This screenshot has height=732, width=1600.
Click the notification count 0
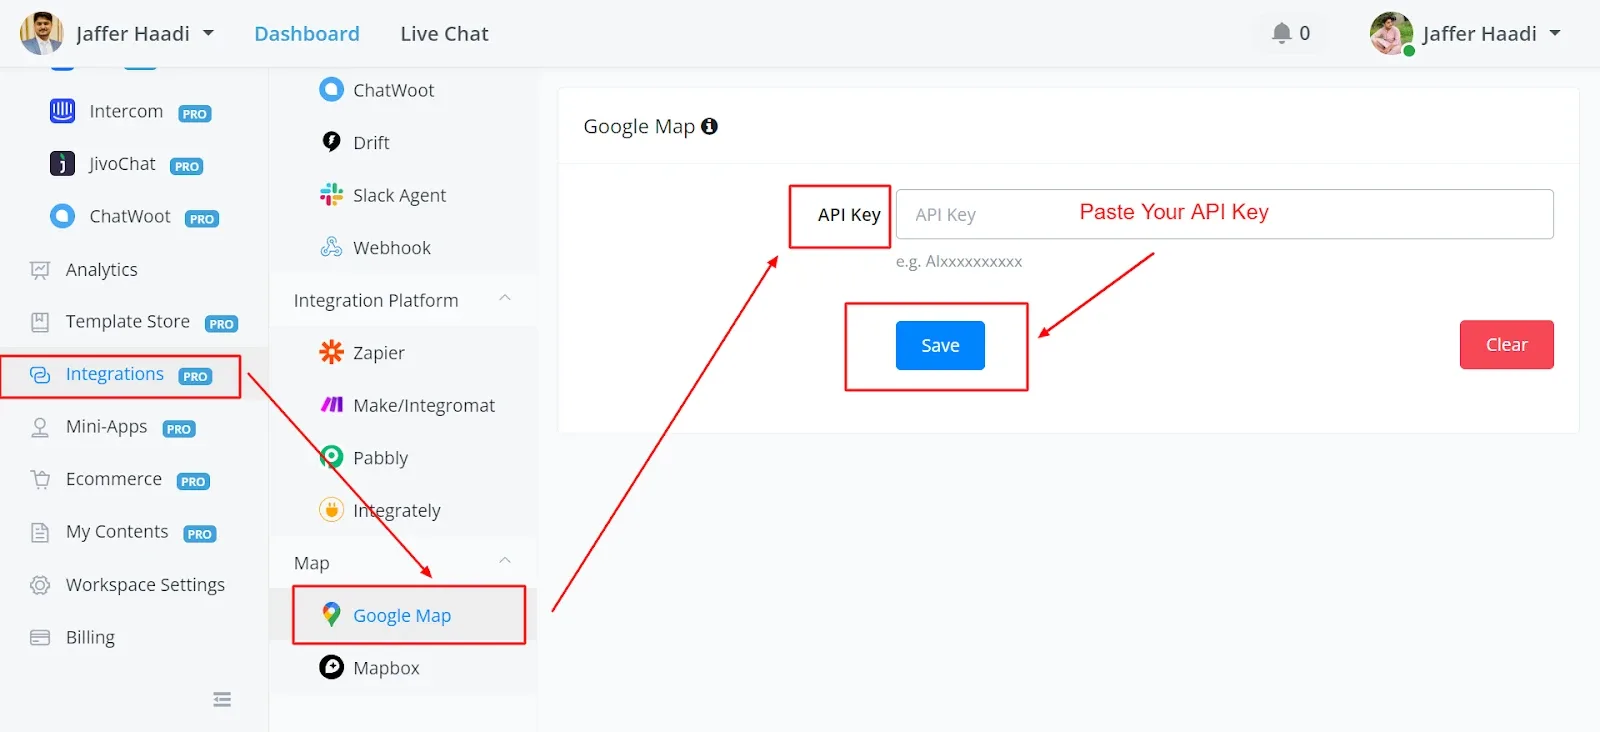point(1305,33)
